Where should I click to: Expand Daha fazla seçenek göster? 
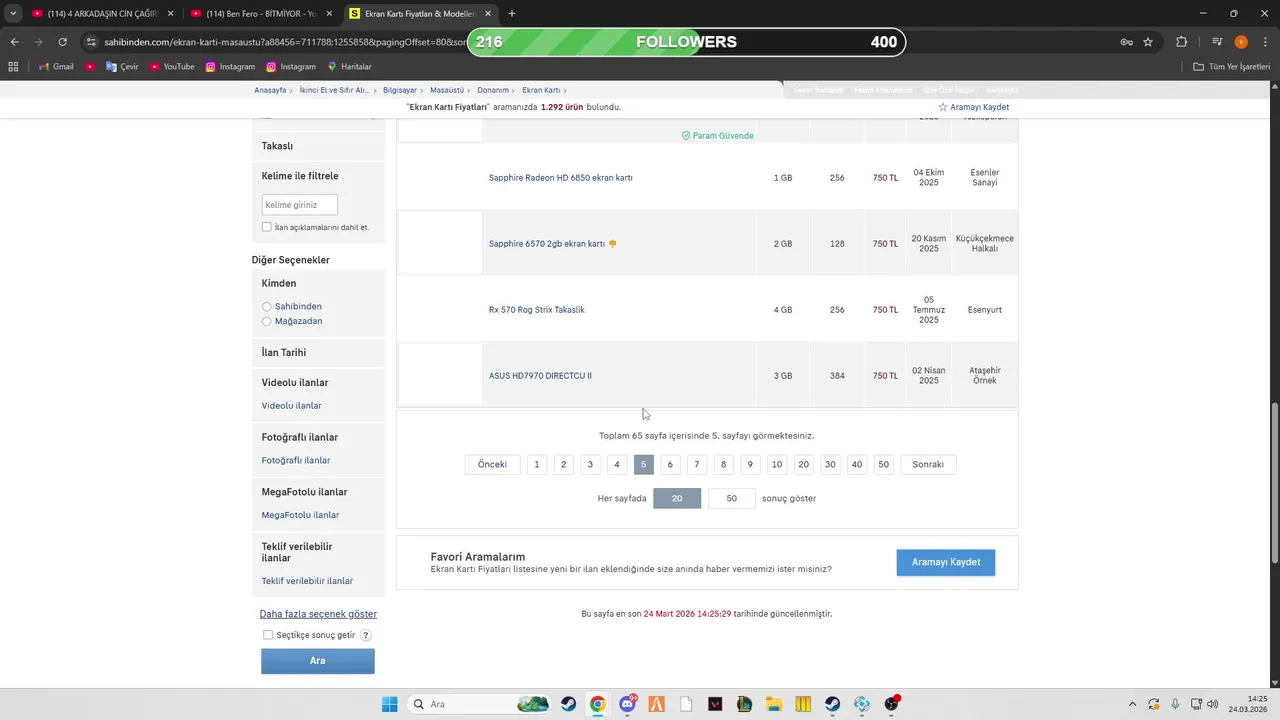[318, 614]
